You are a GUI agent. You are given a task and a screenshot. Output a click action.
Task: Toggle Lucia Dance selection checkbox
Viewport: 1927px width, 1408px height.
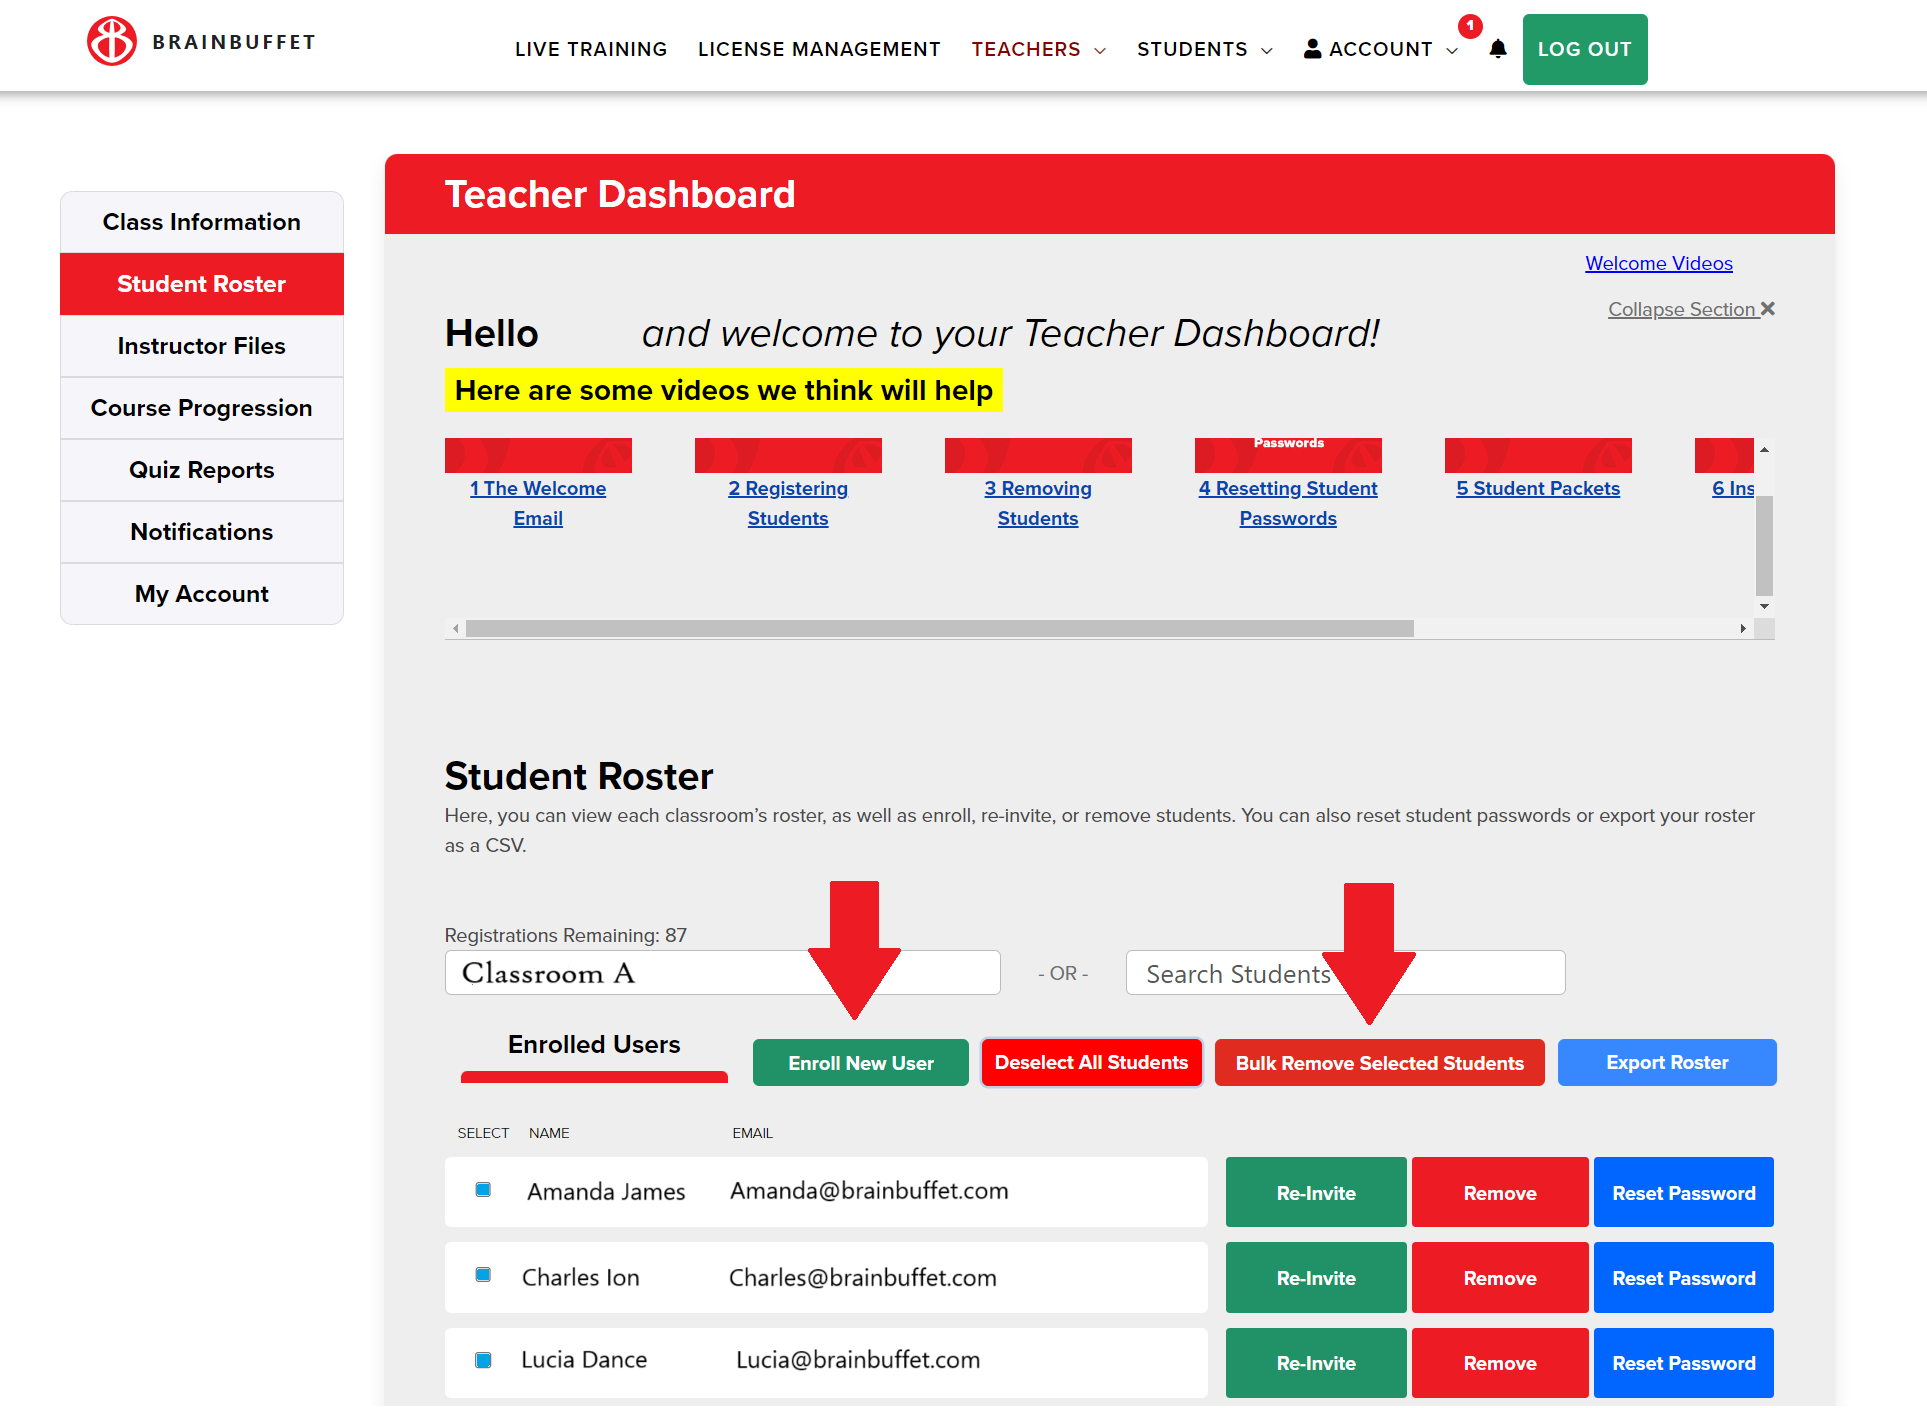(483, 1360)
